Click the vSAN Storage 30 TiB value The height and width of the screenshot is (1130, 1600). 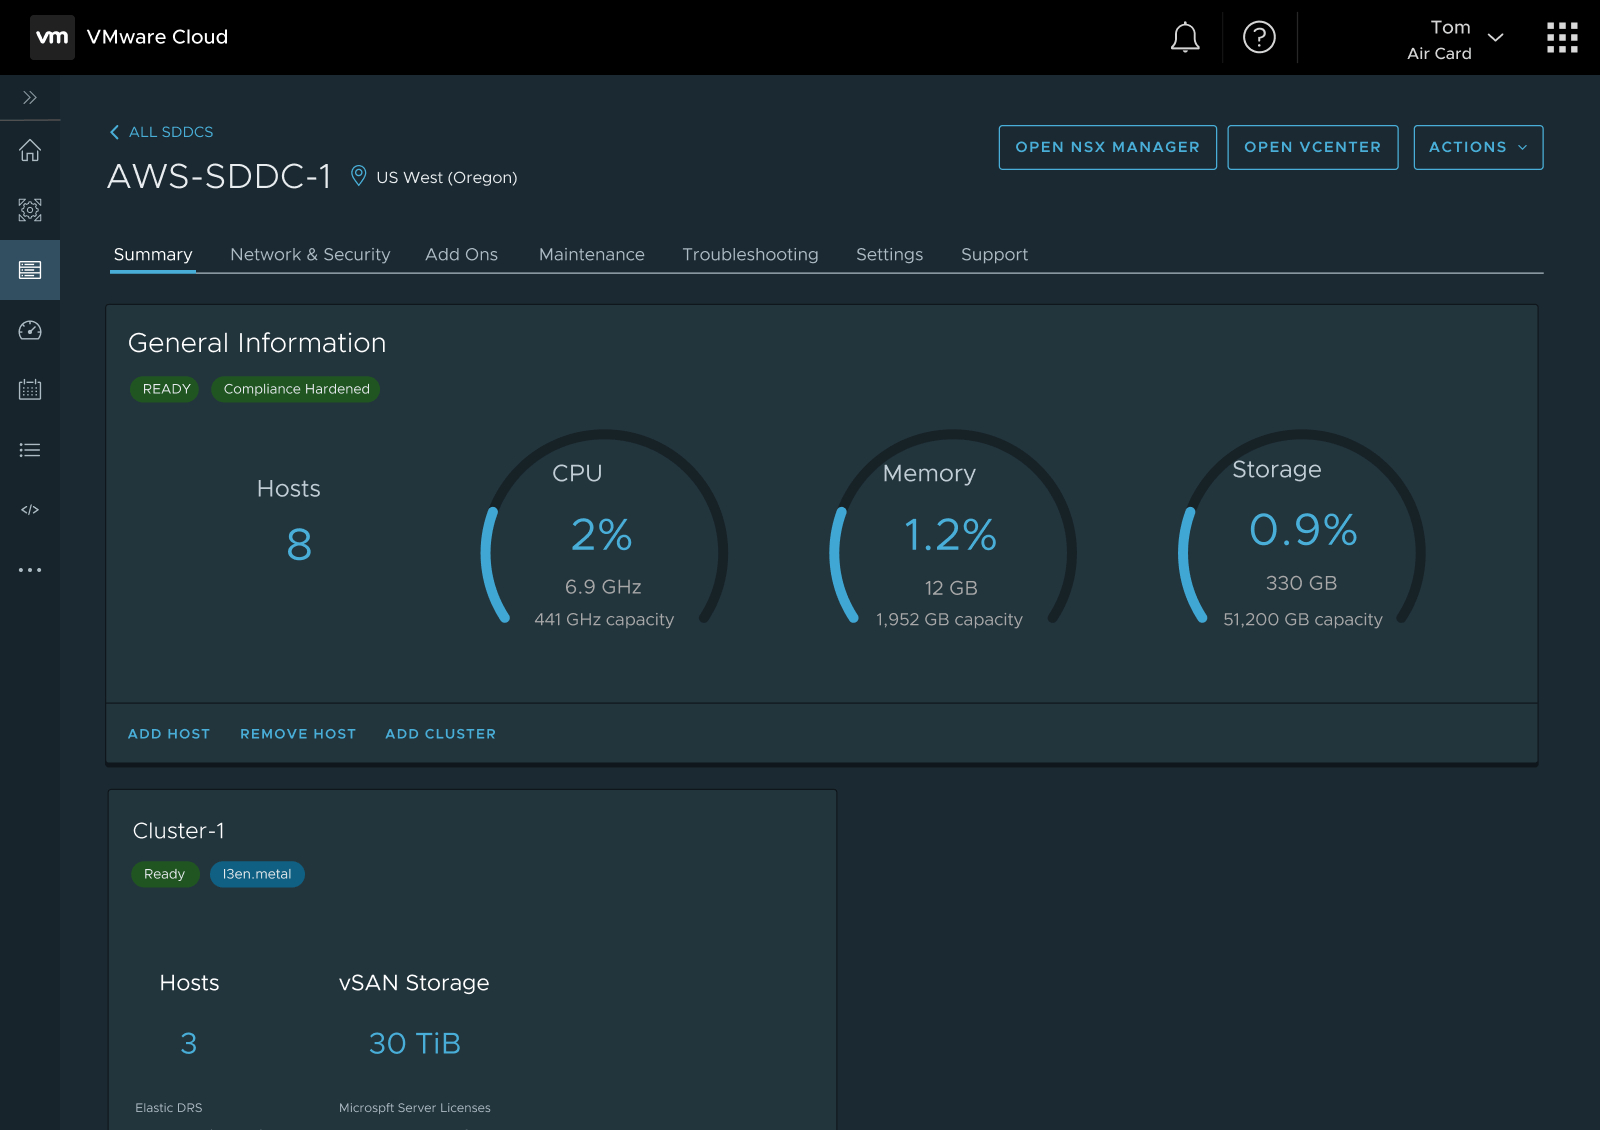[x=415, y=1043]
